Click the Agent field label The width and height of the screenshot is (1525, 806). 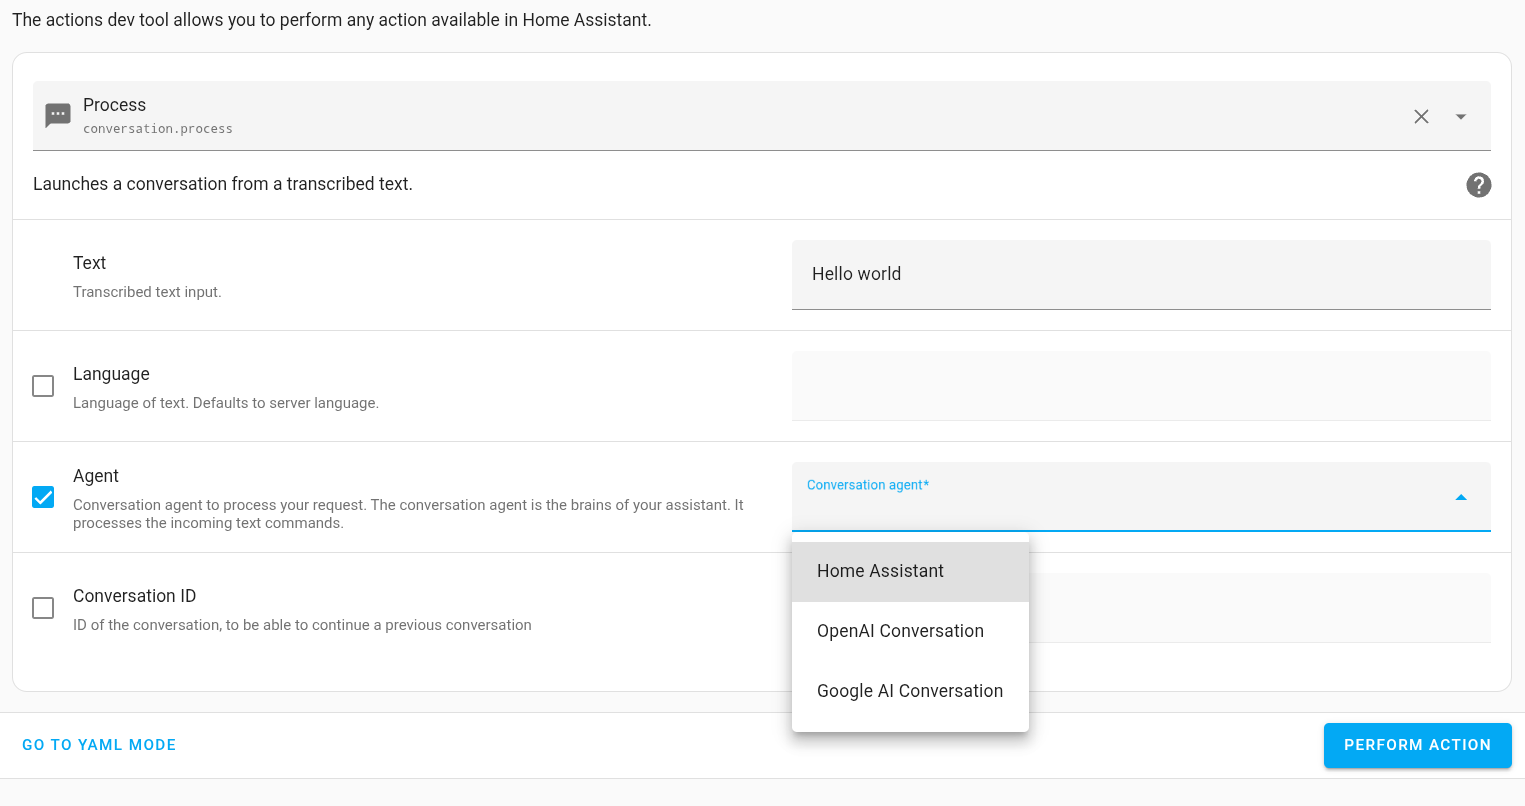coord(96,476)
